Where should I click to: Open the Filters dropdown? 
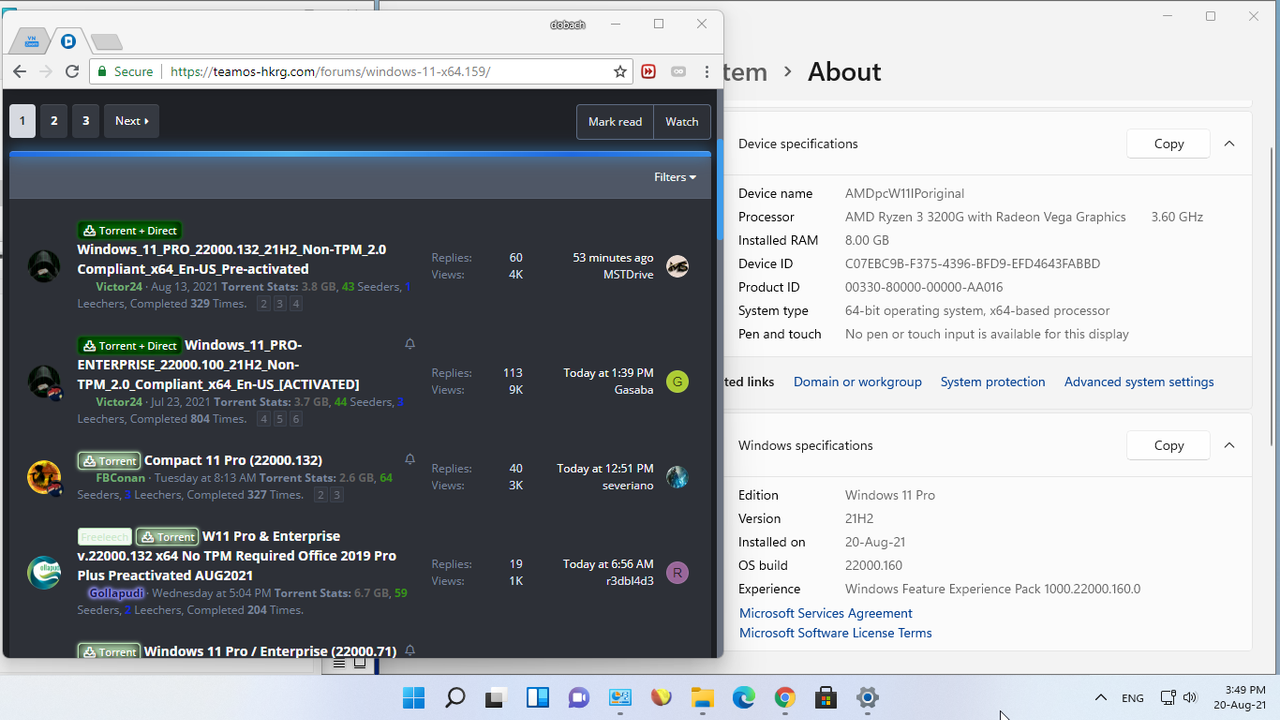click(x=675, y=177)
